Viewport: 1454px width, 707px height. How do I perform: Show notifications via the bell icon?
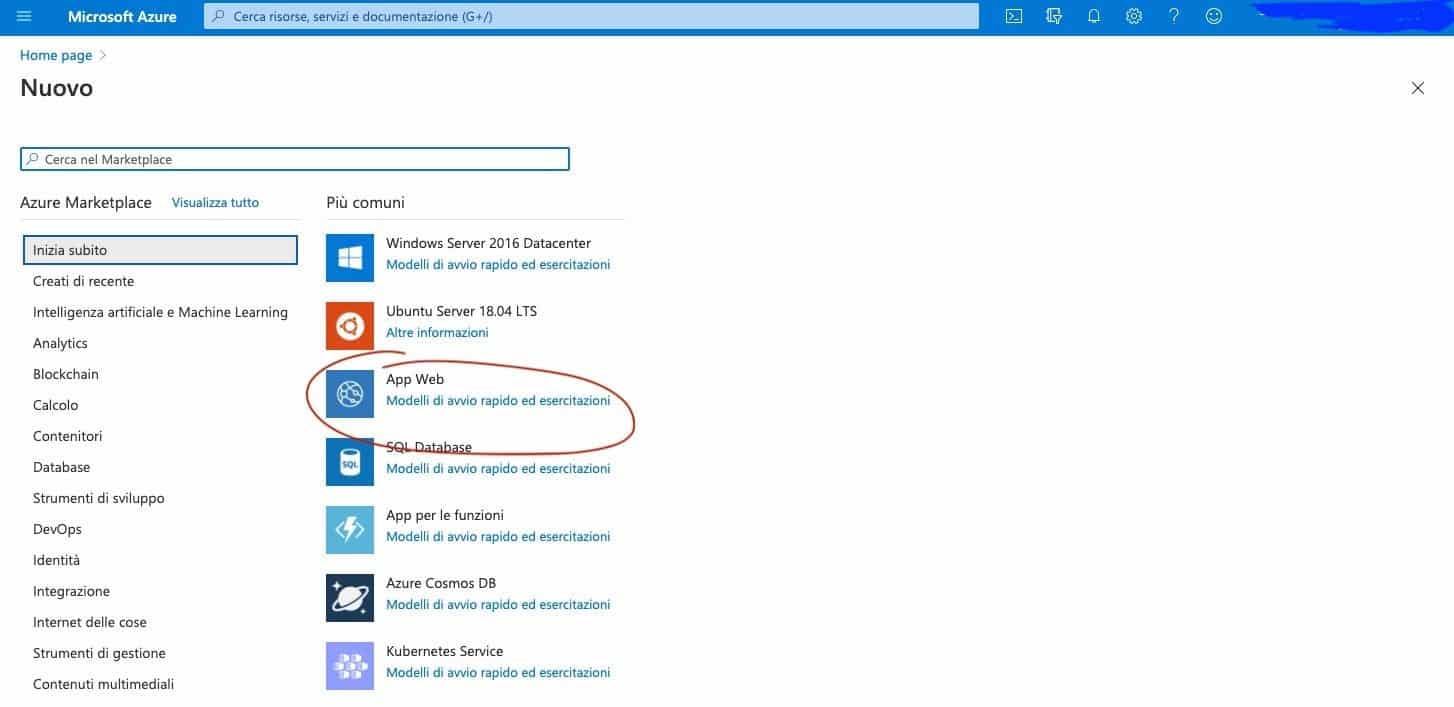pos(1094,16)
